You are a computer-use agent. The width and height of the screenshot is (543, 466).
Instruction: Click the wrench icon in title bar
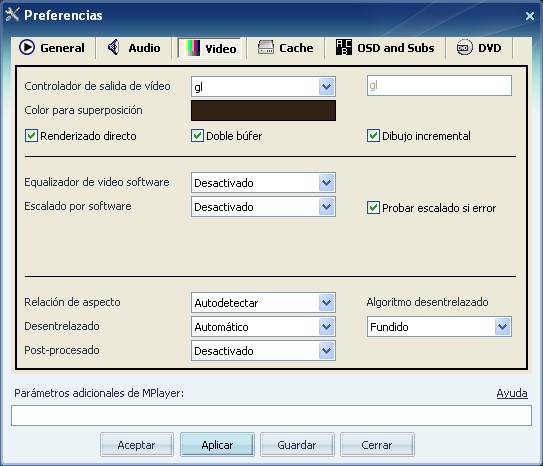pos(12,15)
